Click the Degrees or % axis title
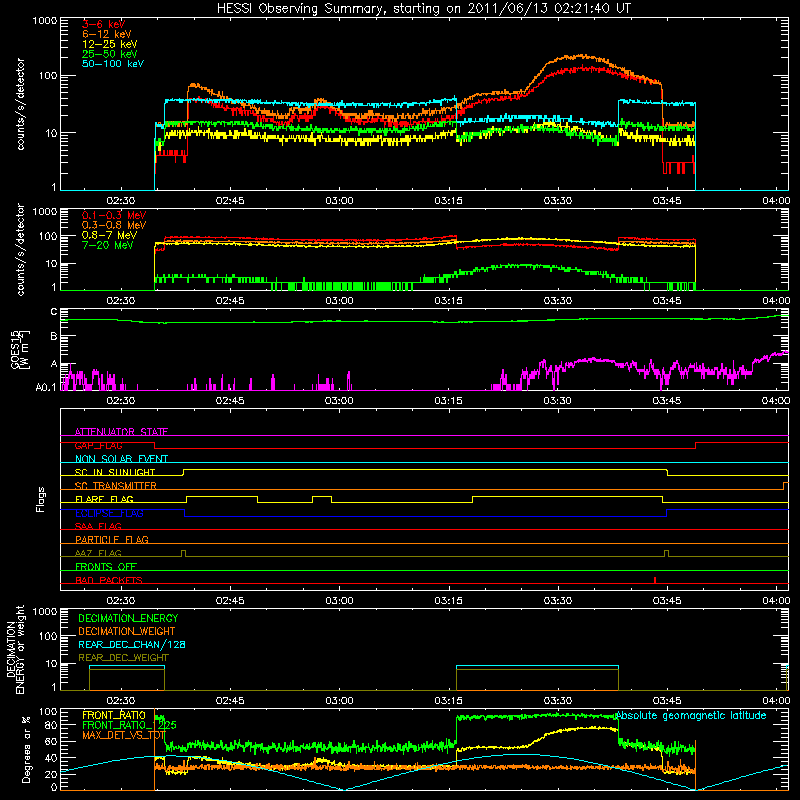 [x=26, y=749]
